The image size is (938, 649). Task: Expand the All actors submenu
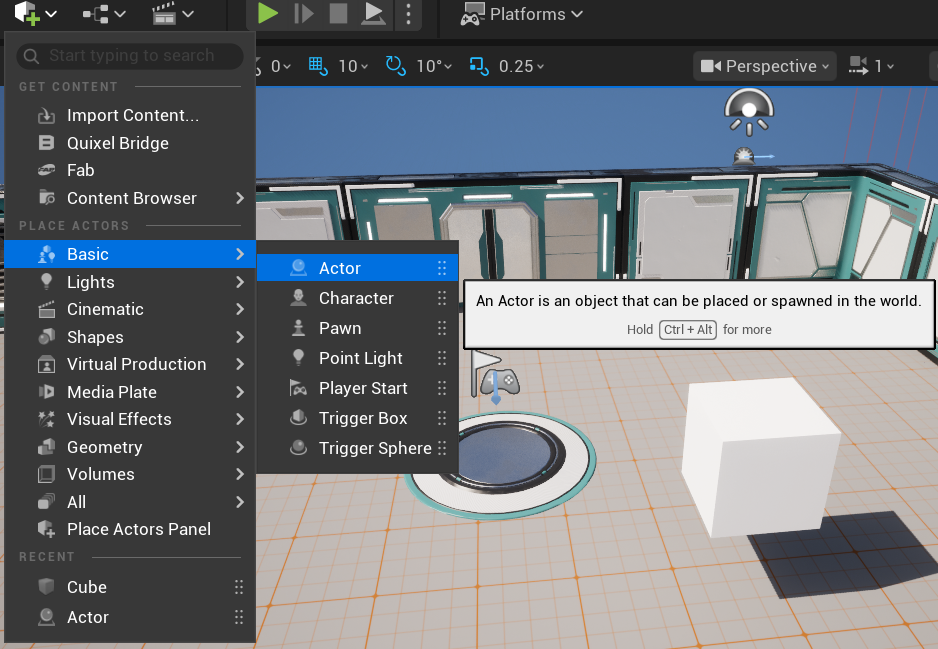tap(130, 502)
